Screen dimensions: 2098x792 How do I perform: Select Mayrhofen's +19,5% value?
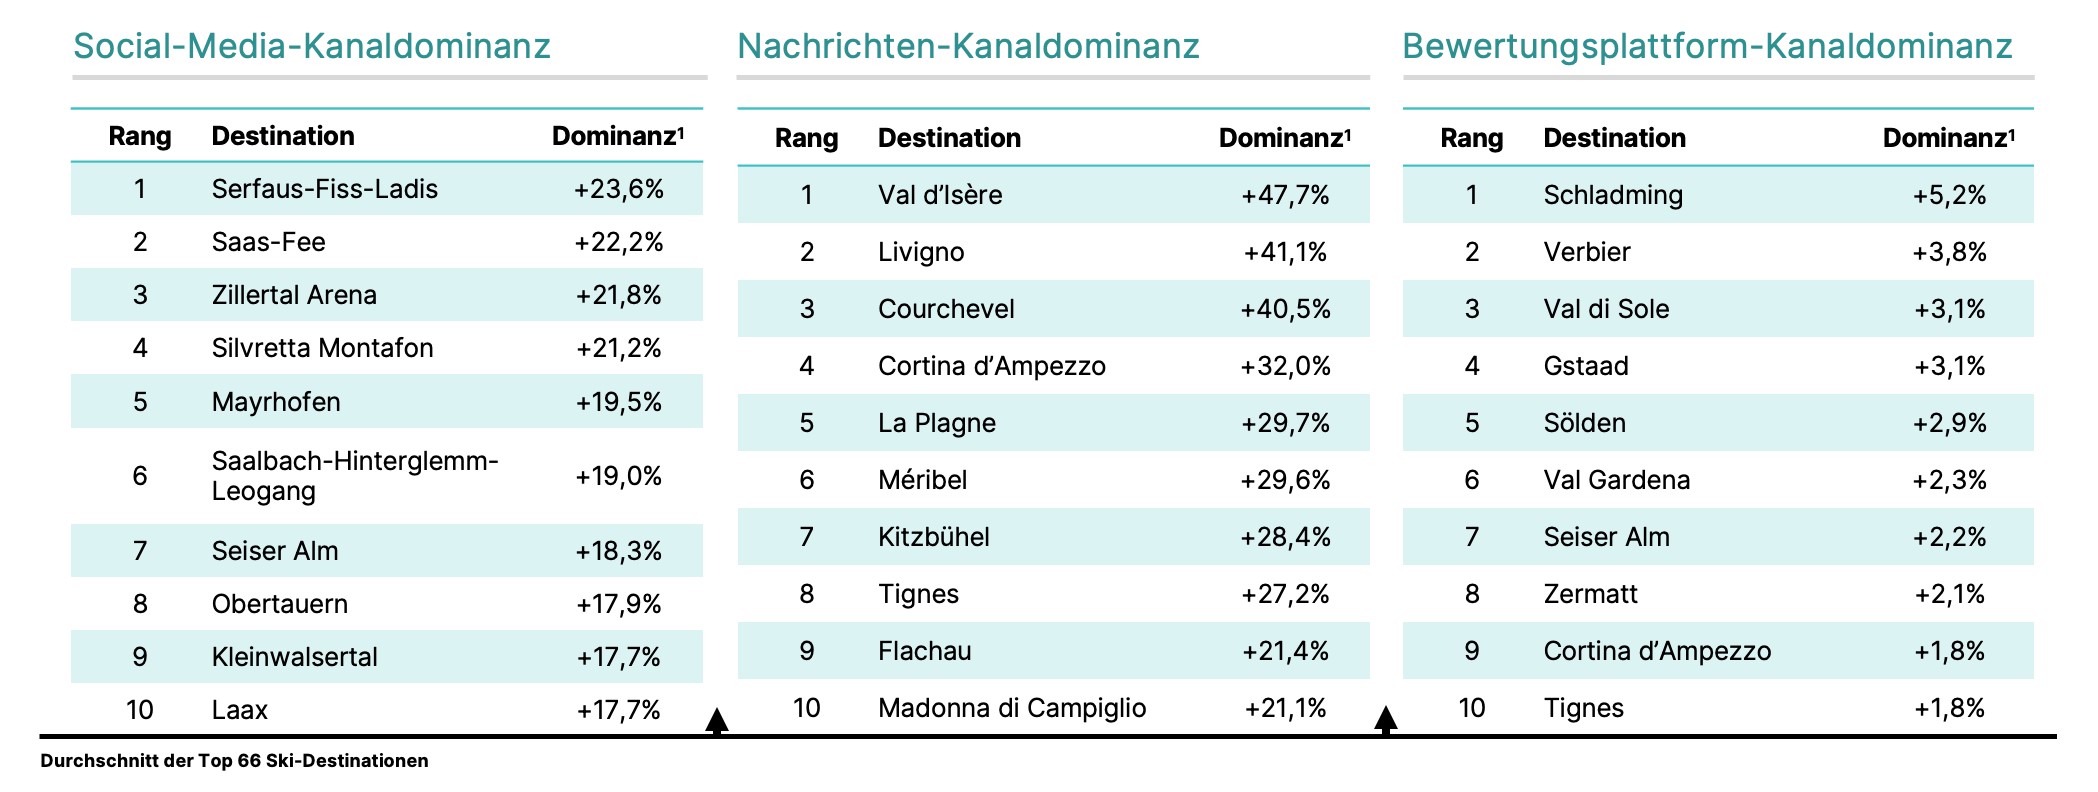(618, 402)
